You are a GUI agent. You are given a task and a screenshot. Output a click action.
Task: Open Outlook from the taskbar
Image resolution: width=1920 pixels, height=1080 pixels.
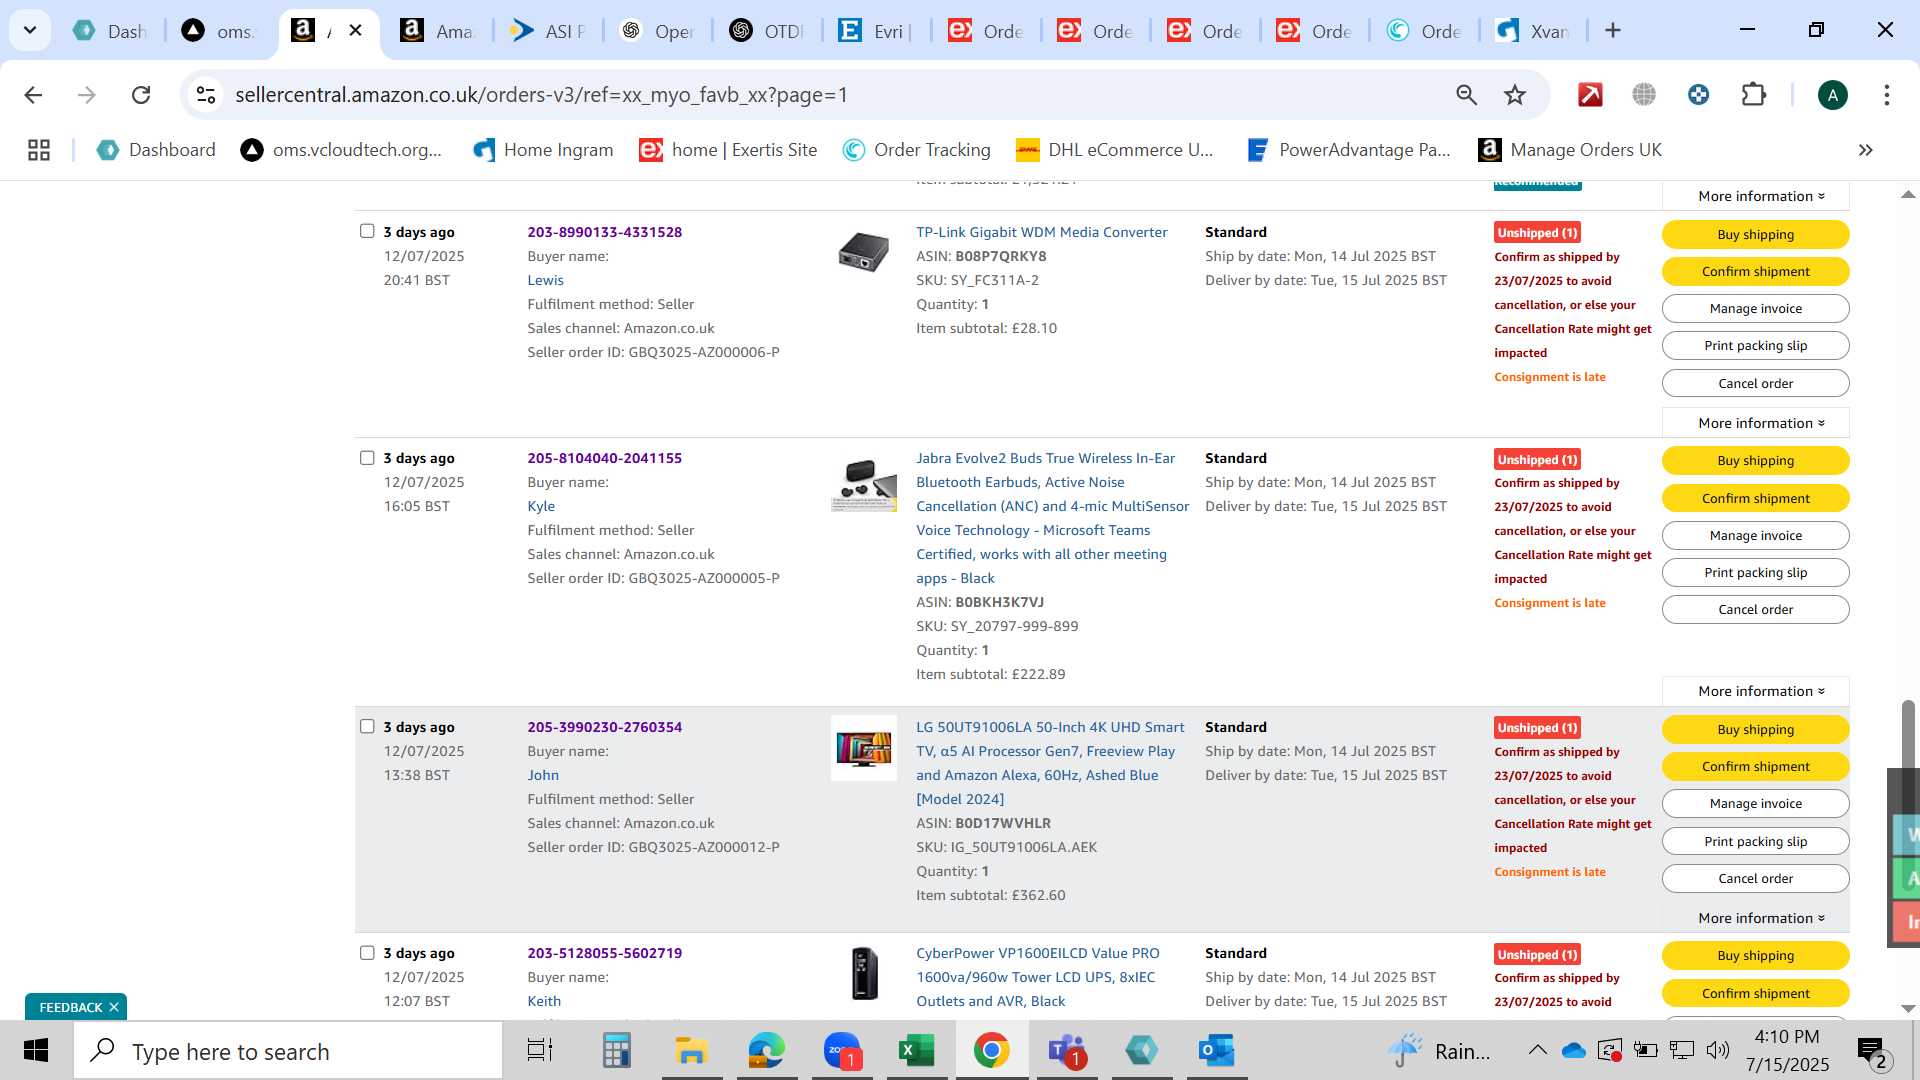(x=1217, y=1051)
